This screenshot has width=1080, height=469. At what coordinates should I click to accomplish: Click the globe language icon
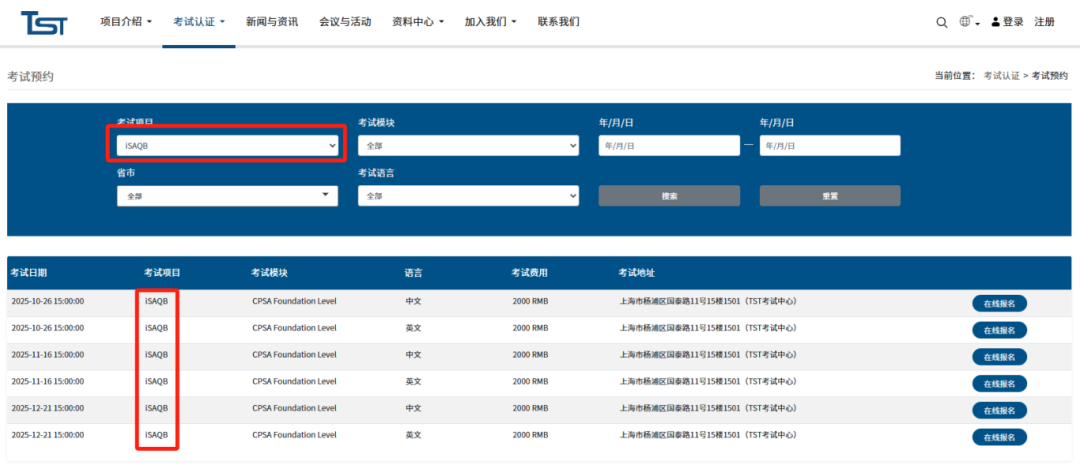(x=966, y=22)
